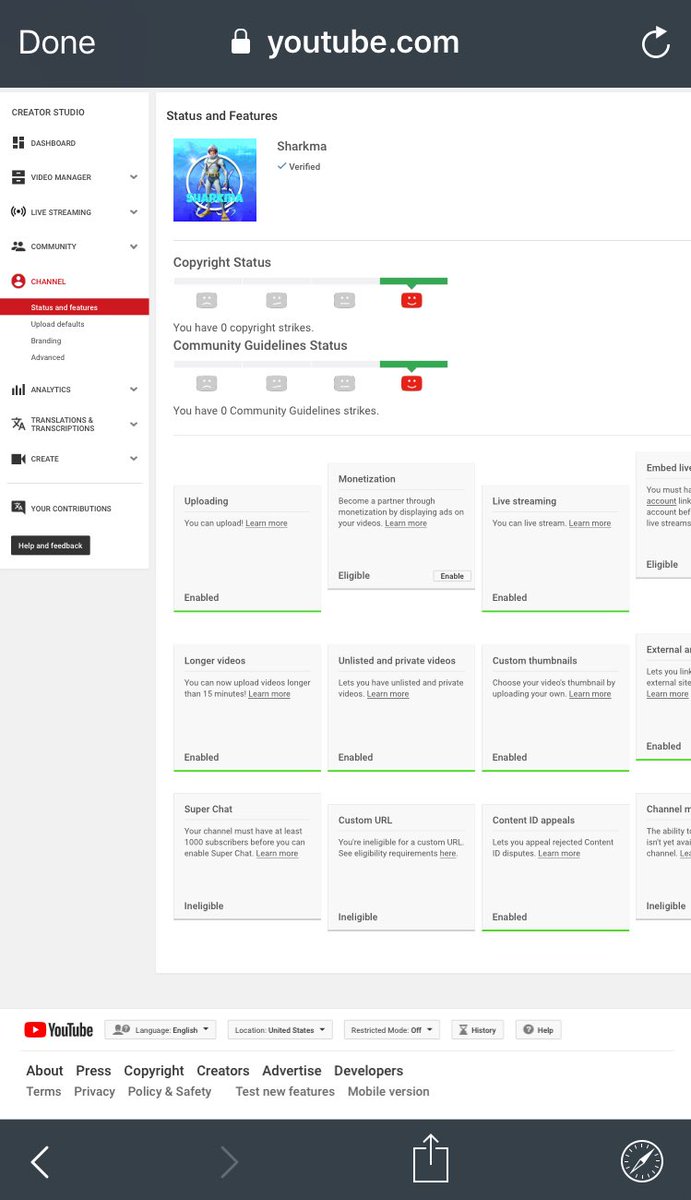Open Mobile version footer link
Image resolution: width=691 pixels, height=1200 pixels.
tap(389, 1091)
